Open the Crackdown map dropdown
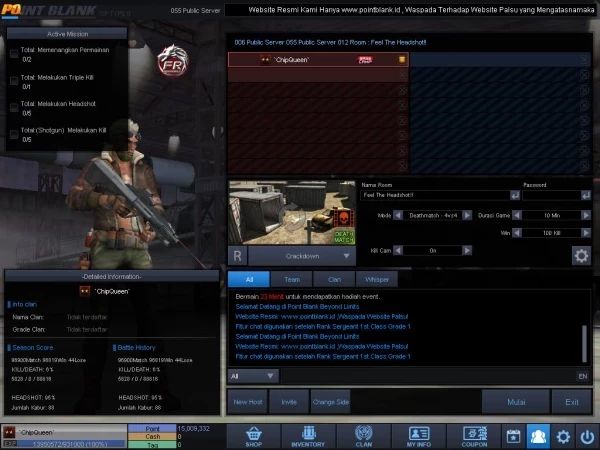Viewport: 600px width, 450px height. [x=302, y=256]
